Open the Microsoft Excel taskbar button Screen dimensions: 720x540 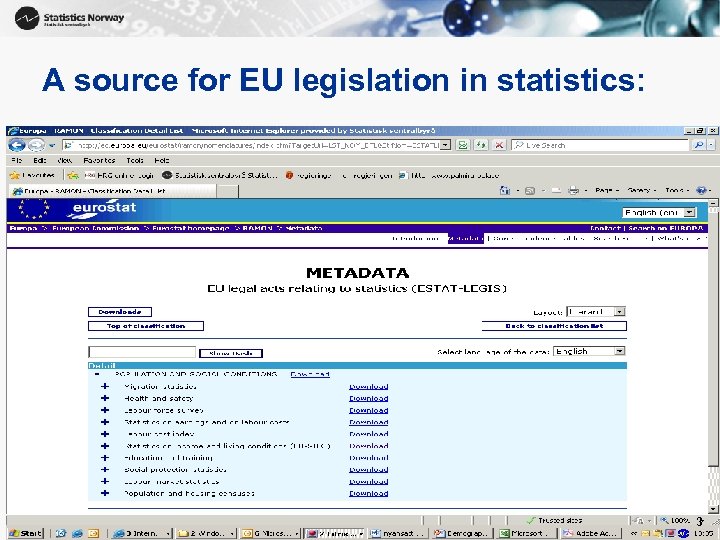click(527, 533)
